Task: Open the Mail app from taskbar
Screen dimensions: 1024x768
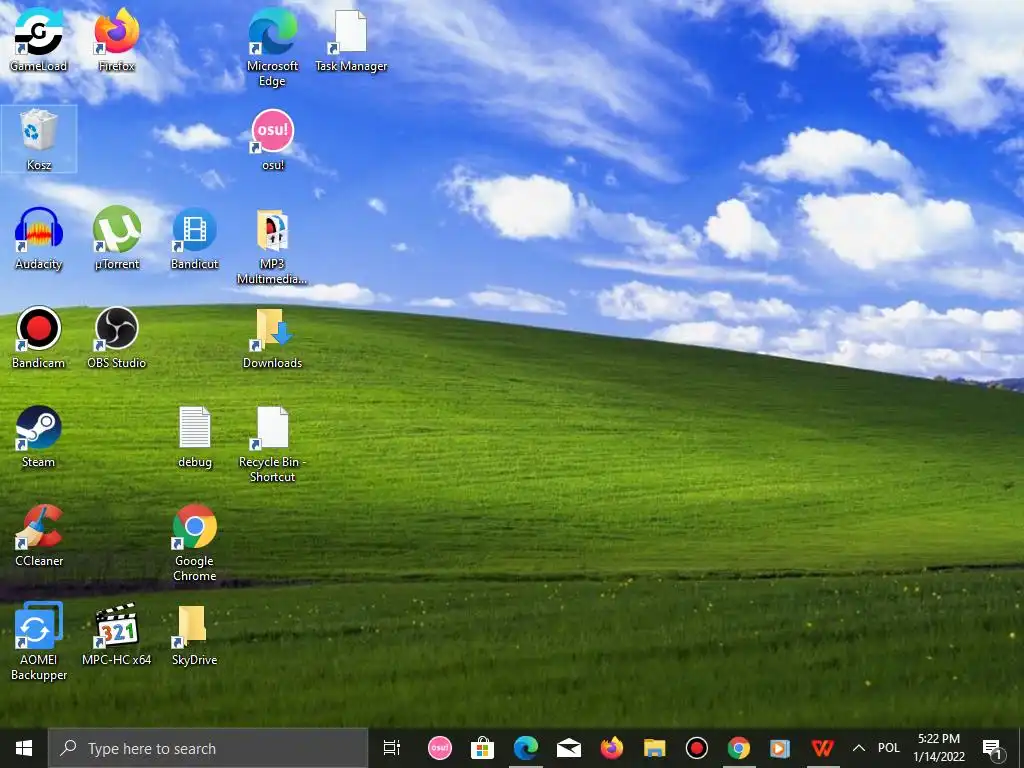Action: click(569, 748)
